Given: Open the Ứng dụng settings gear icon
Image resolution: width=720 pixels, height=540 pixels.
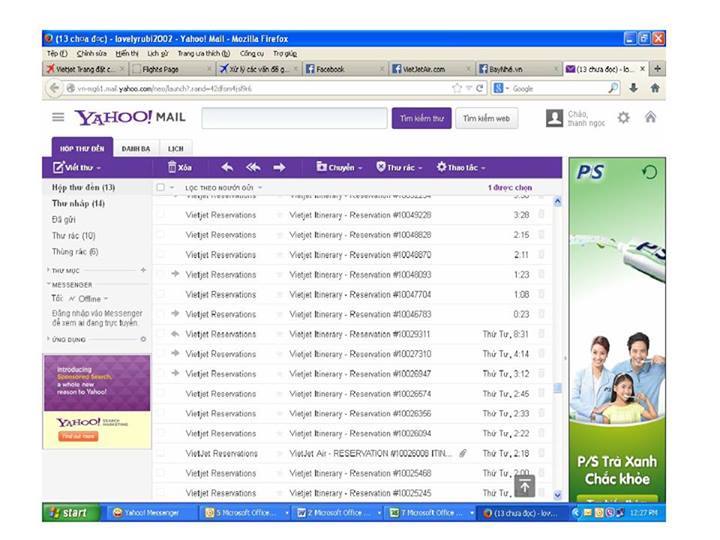Looking at the screenshot, I should [x=143, y=339].
